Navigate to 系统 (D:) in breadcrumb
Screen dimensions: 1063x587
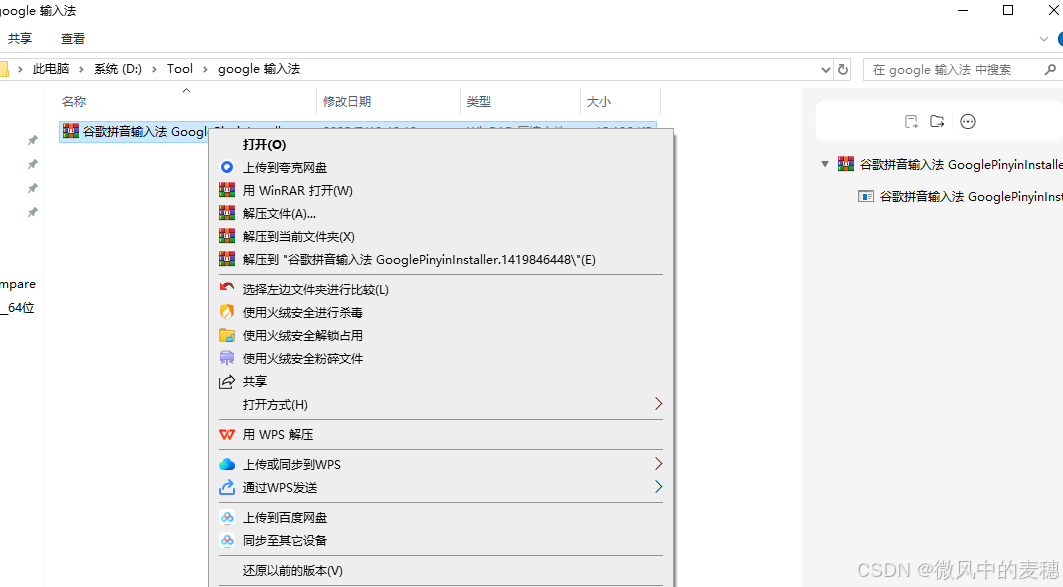[x=118, y=68]
